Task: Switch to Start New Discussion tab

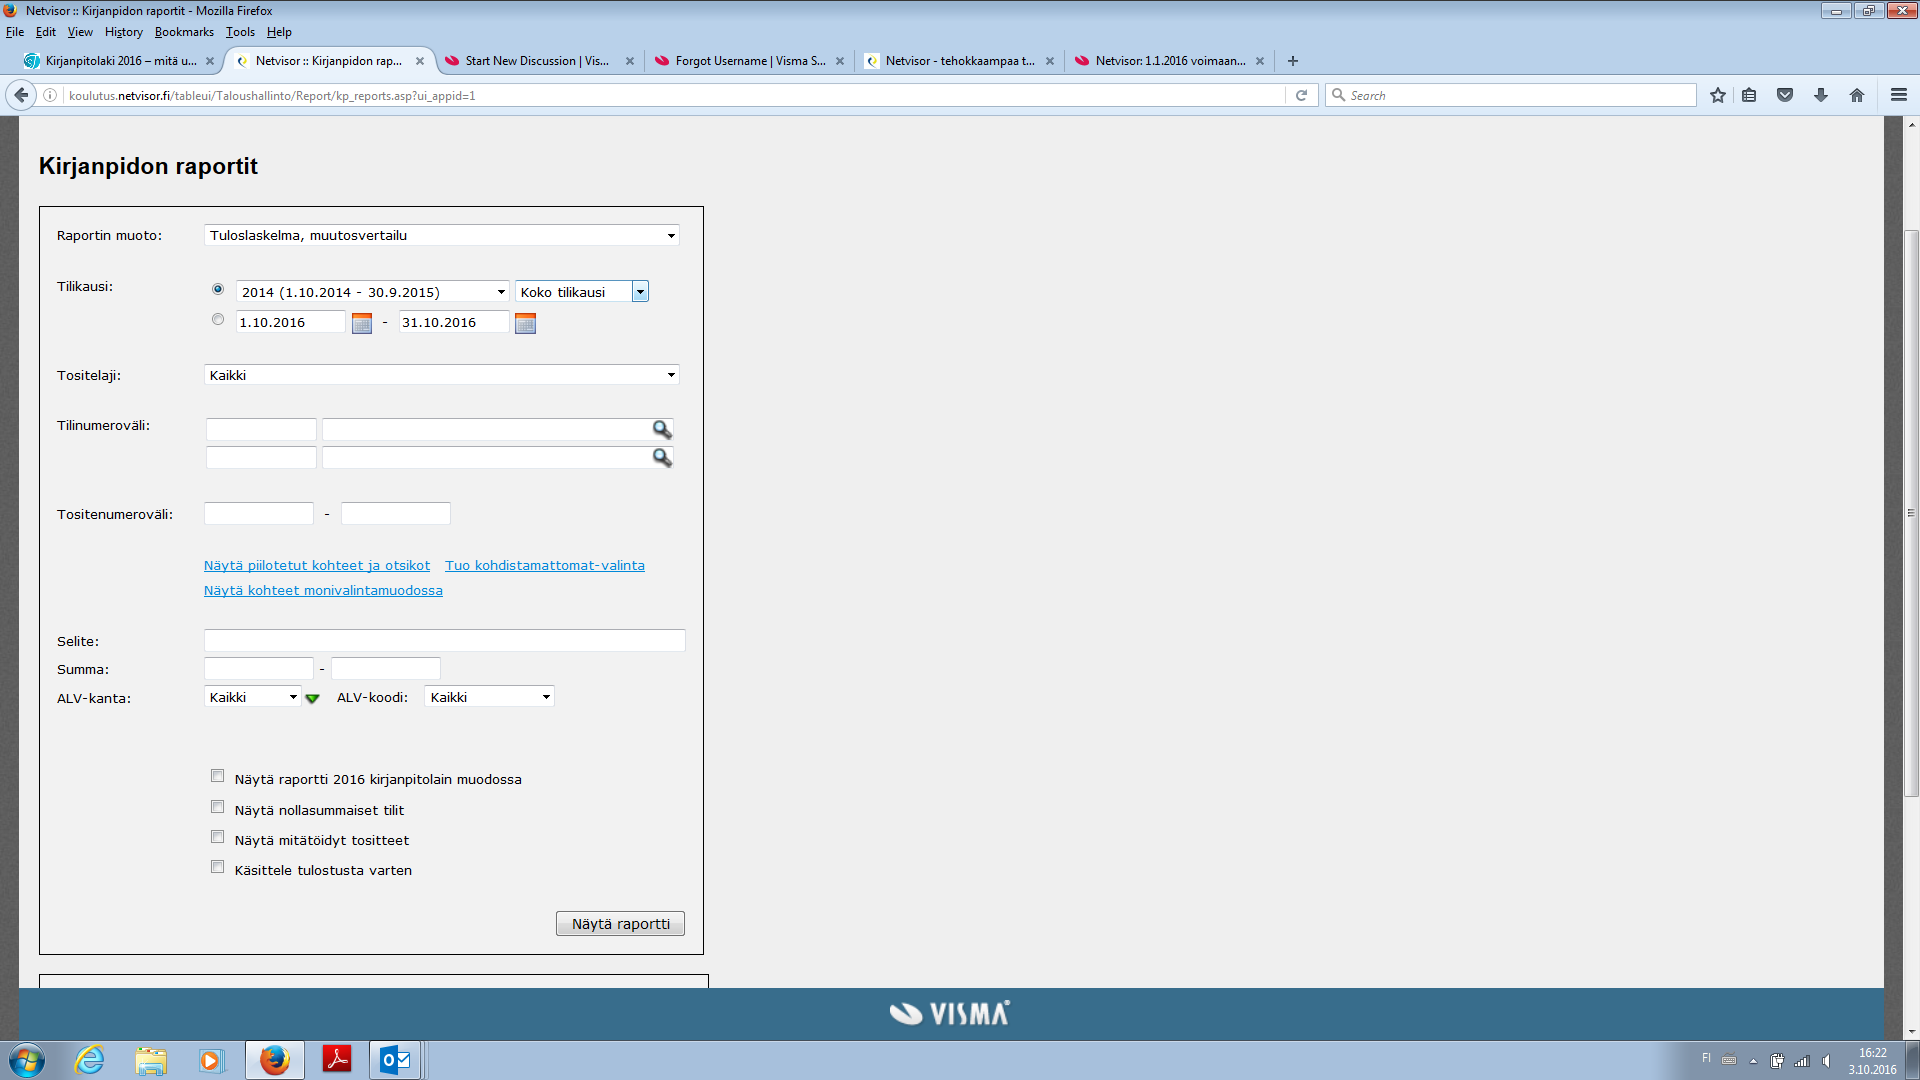Action: (x=536, y=61)
